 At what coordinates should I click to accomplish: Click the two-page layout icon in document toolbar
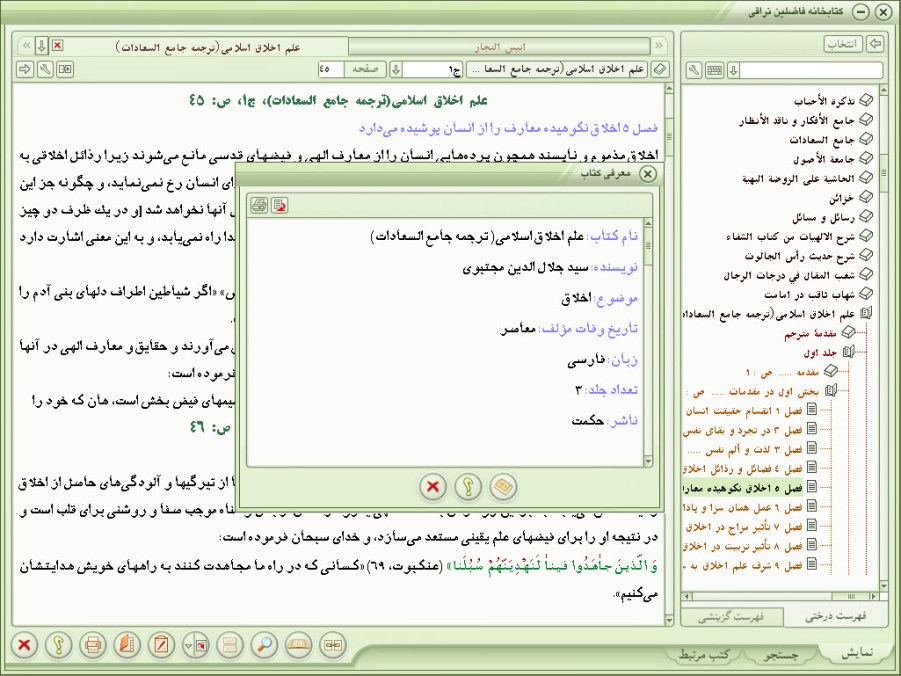pyautogui.click(x=65, y=70)
